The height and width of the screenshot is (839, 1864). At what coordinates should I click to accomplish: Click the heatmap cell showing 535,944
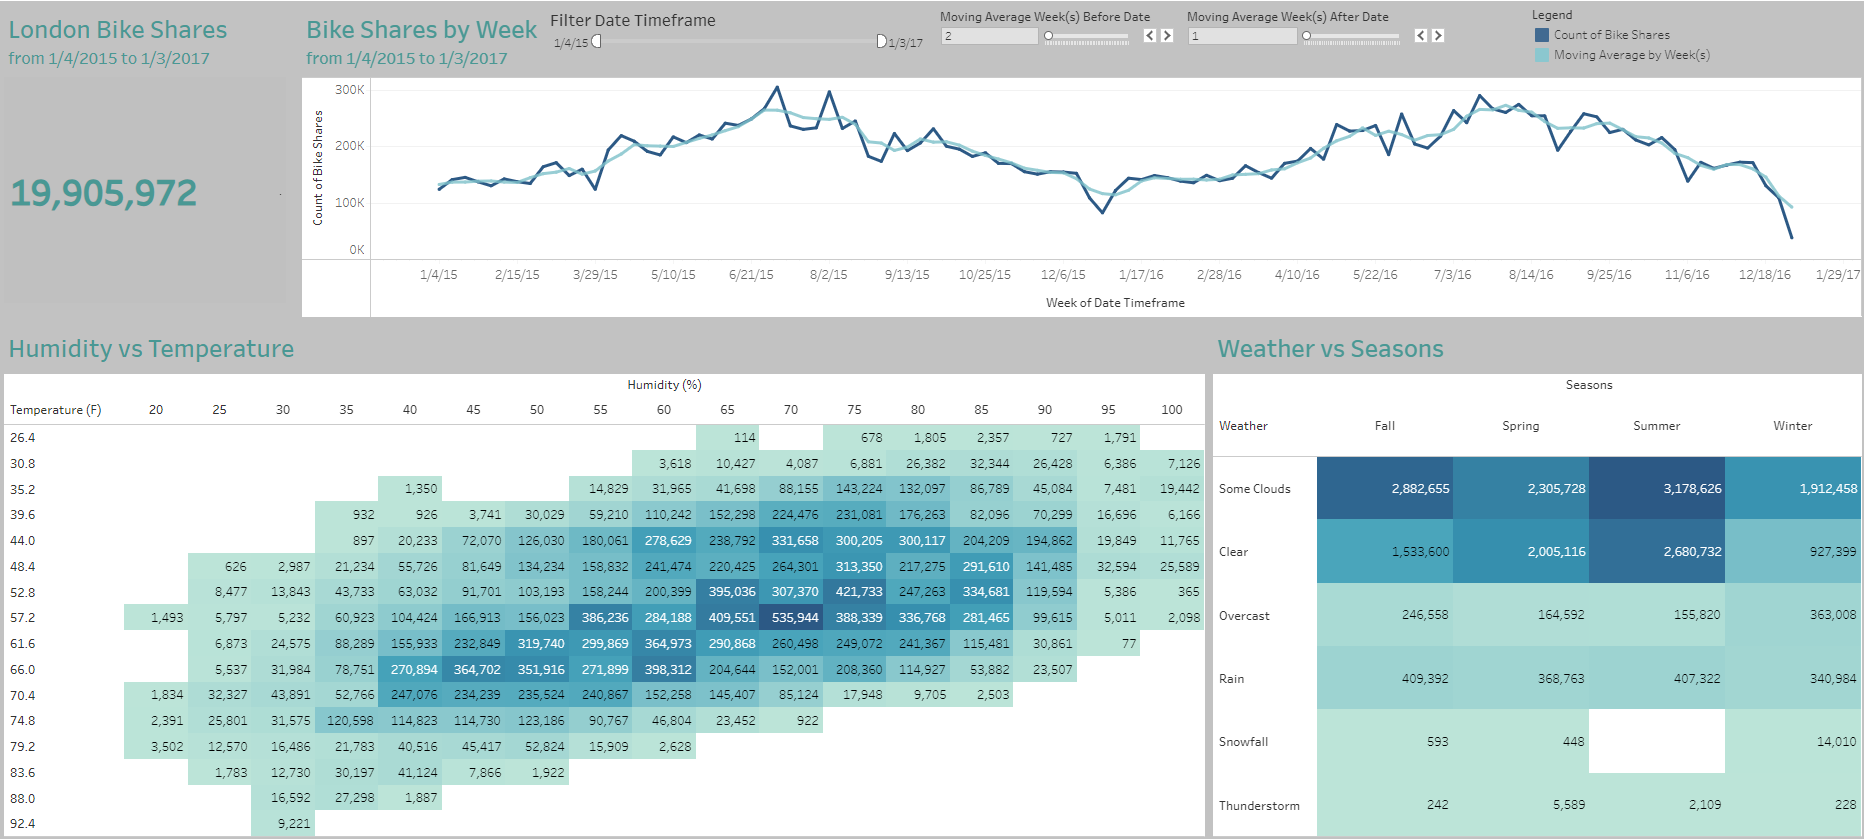[x=792, y=618]
